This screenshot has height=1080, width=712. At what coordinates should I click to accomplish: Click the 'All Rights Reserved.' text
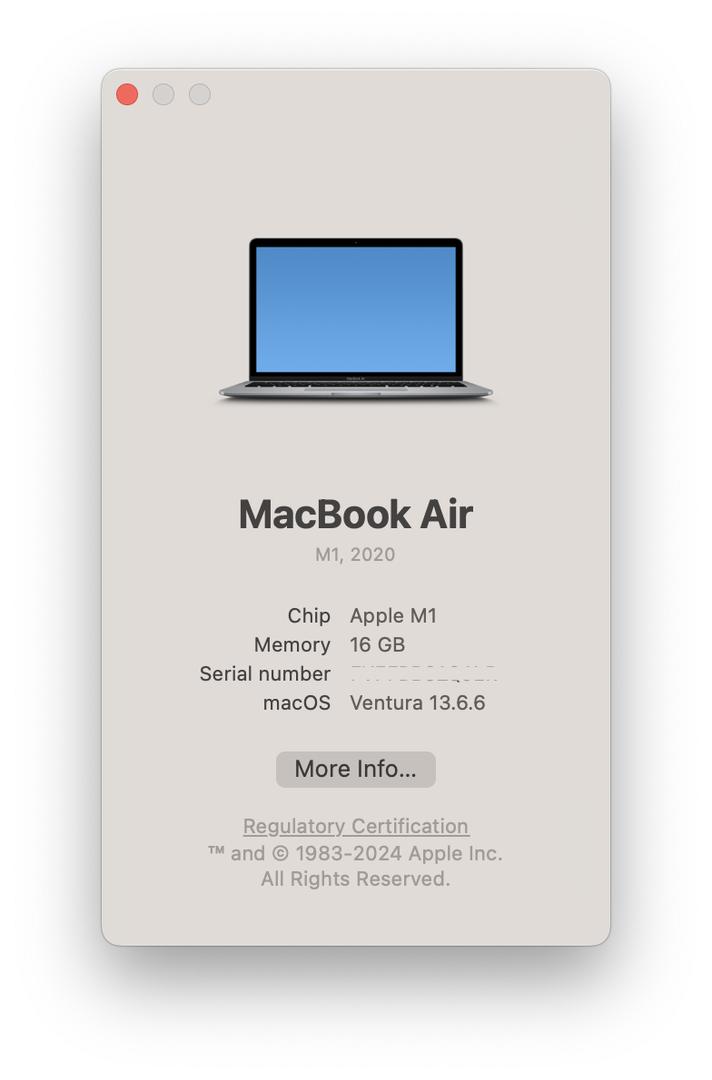(x=355, y=879)
